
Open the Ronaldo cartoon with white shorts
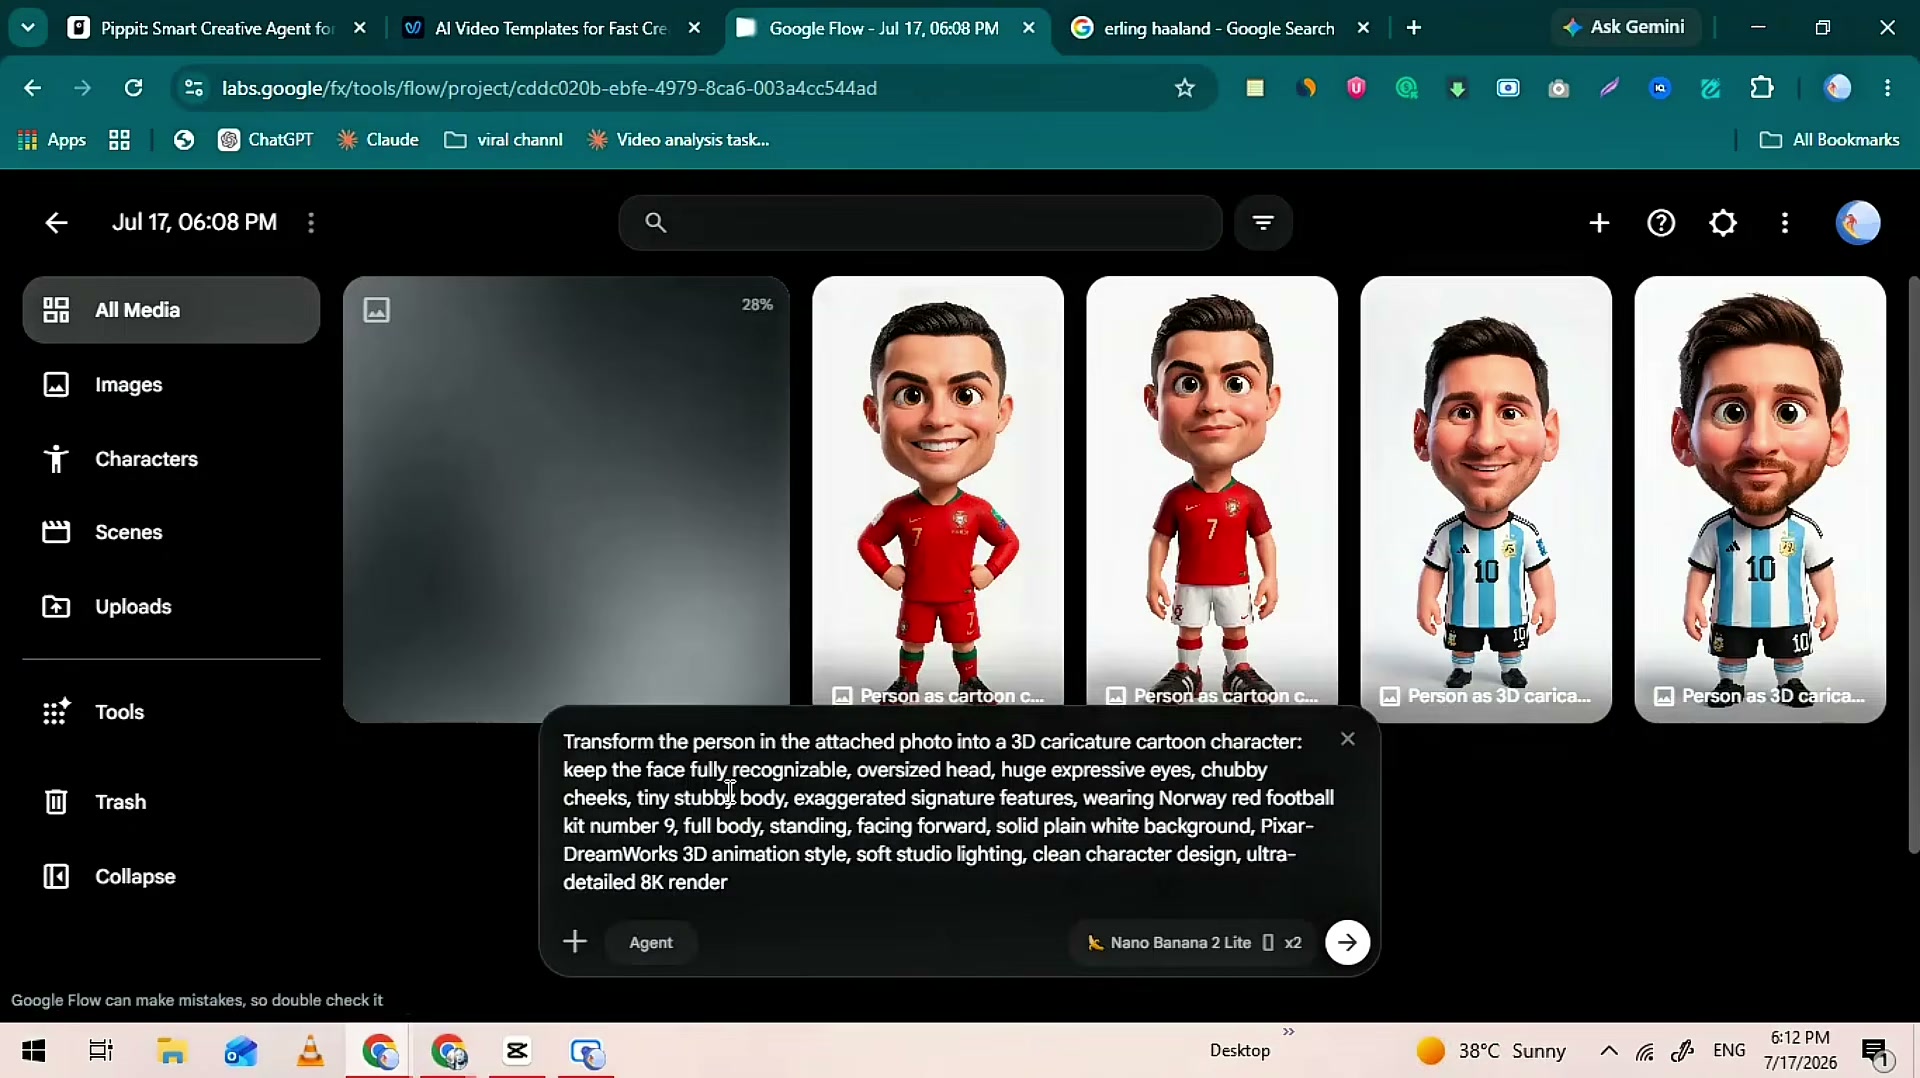[x=1212, y=490]
